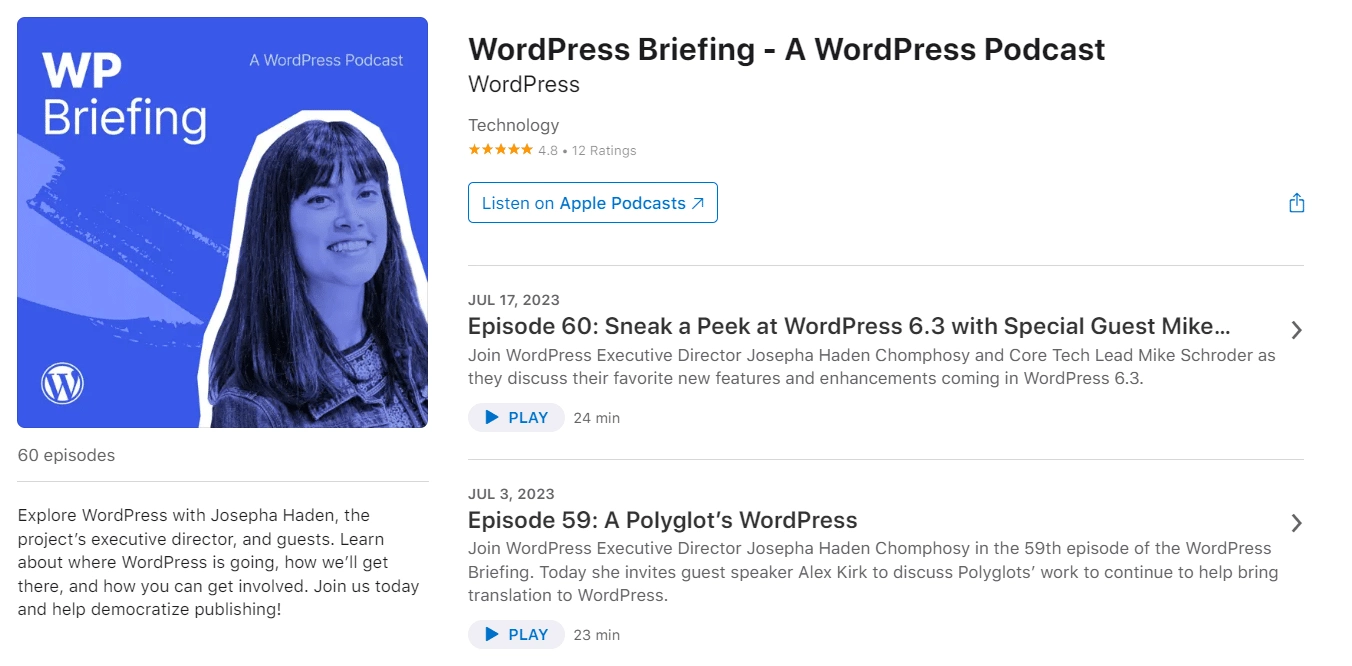Open the Listen on Apple Podcasts button

tap(592, 203)
